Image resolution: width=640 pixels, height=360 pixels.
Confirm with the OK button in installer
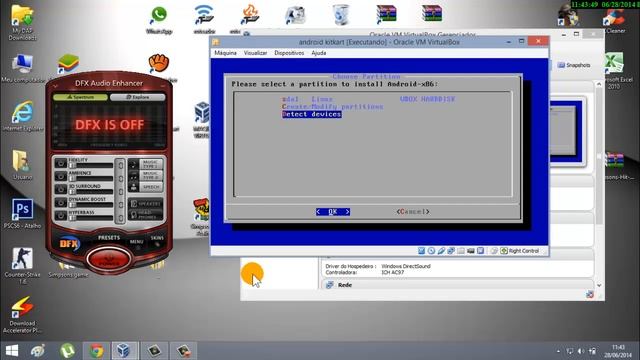333,211
